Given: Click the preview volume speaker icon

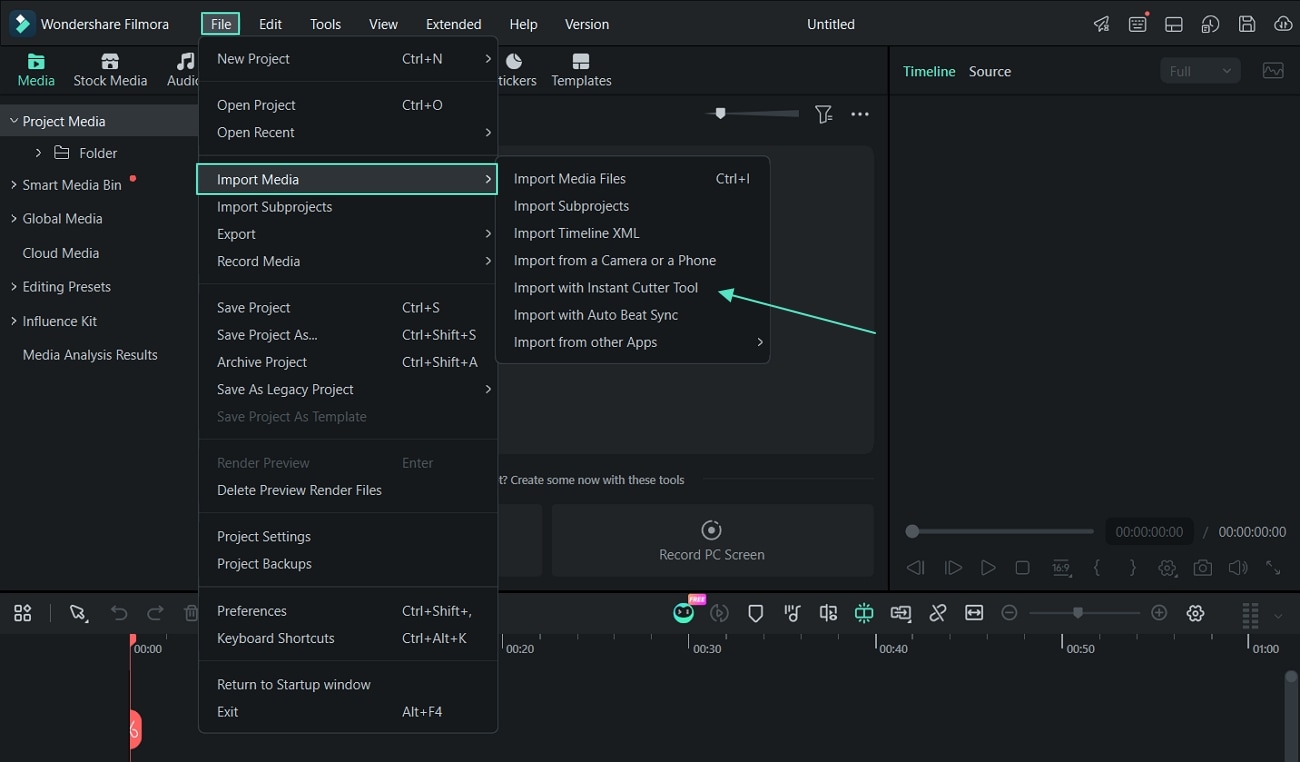Looking at the screenshot, I should point(1238,567).
